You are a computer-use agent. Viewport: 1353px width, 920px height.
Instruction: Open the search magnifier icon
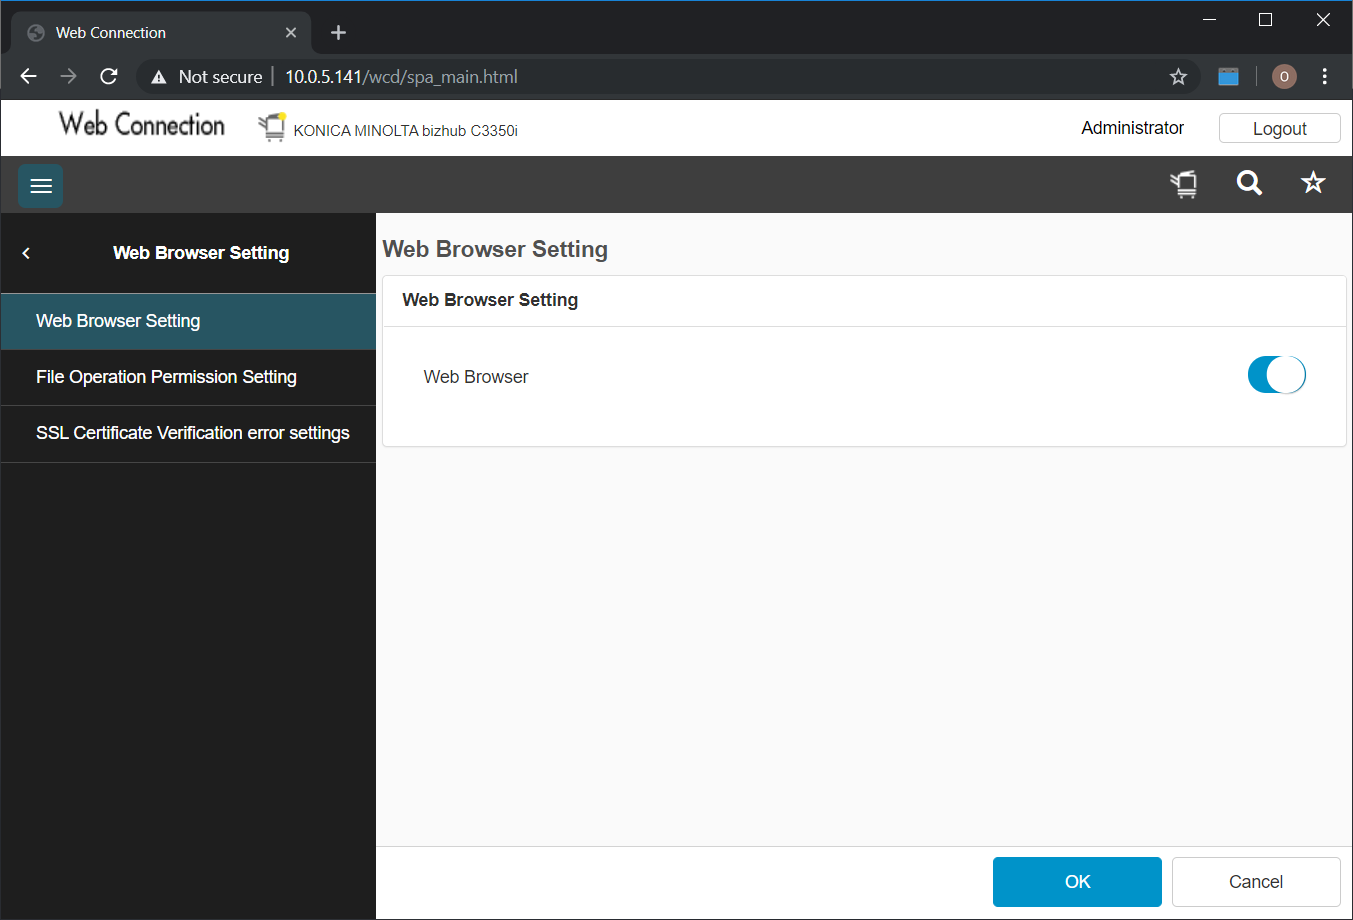(x=1249, y=183)
